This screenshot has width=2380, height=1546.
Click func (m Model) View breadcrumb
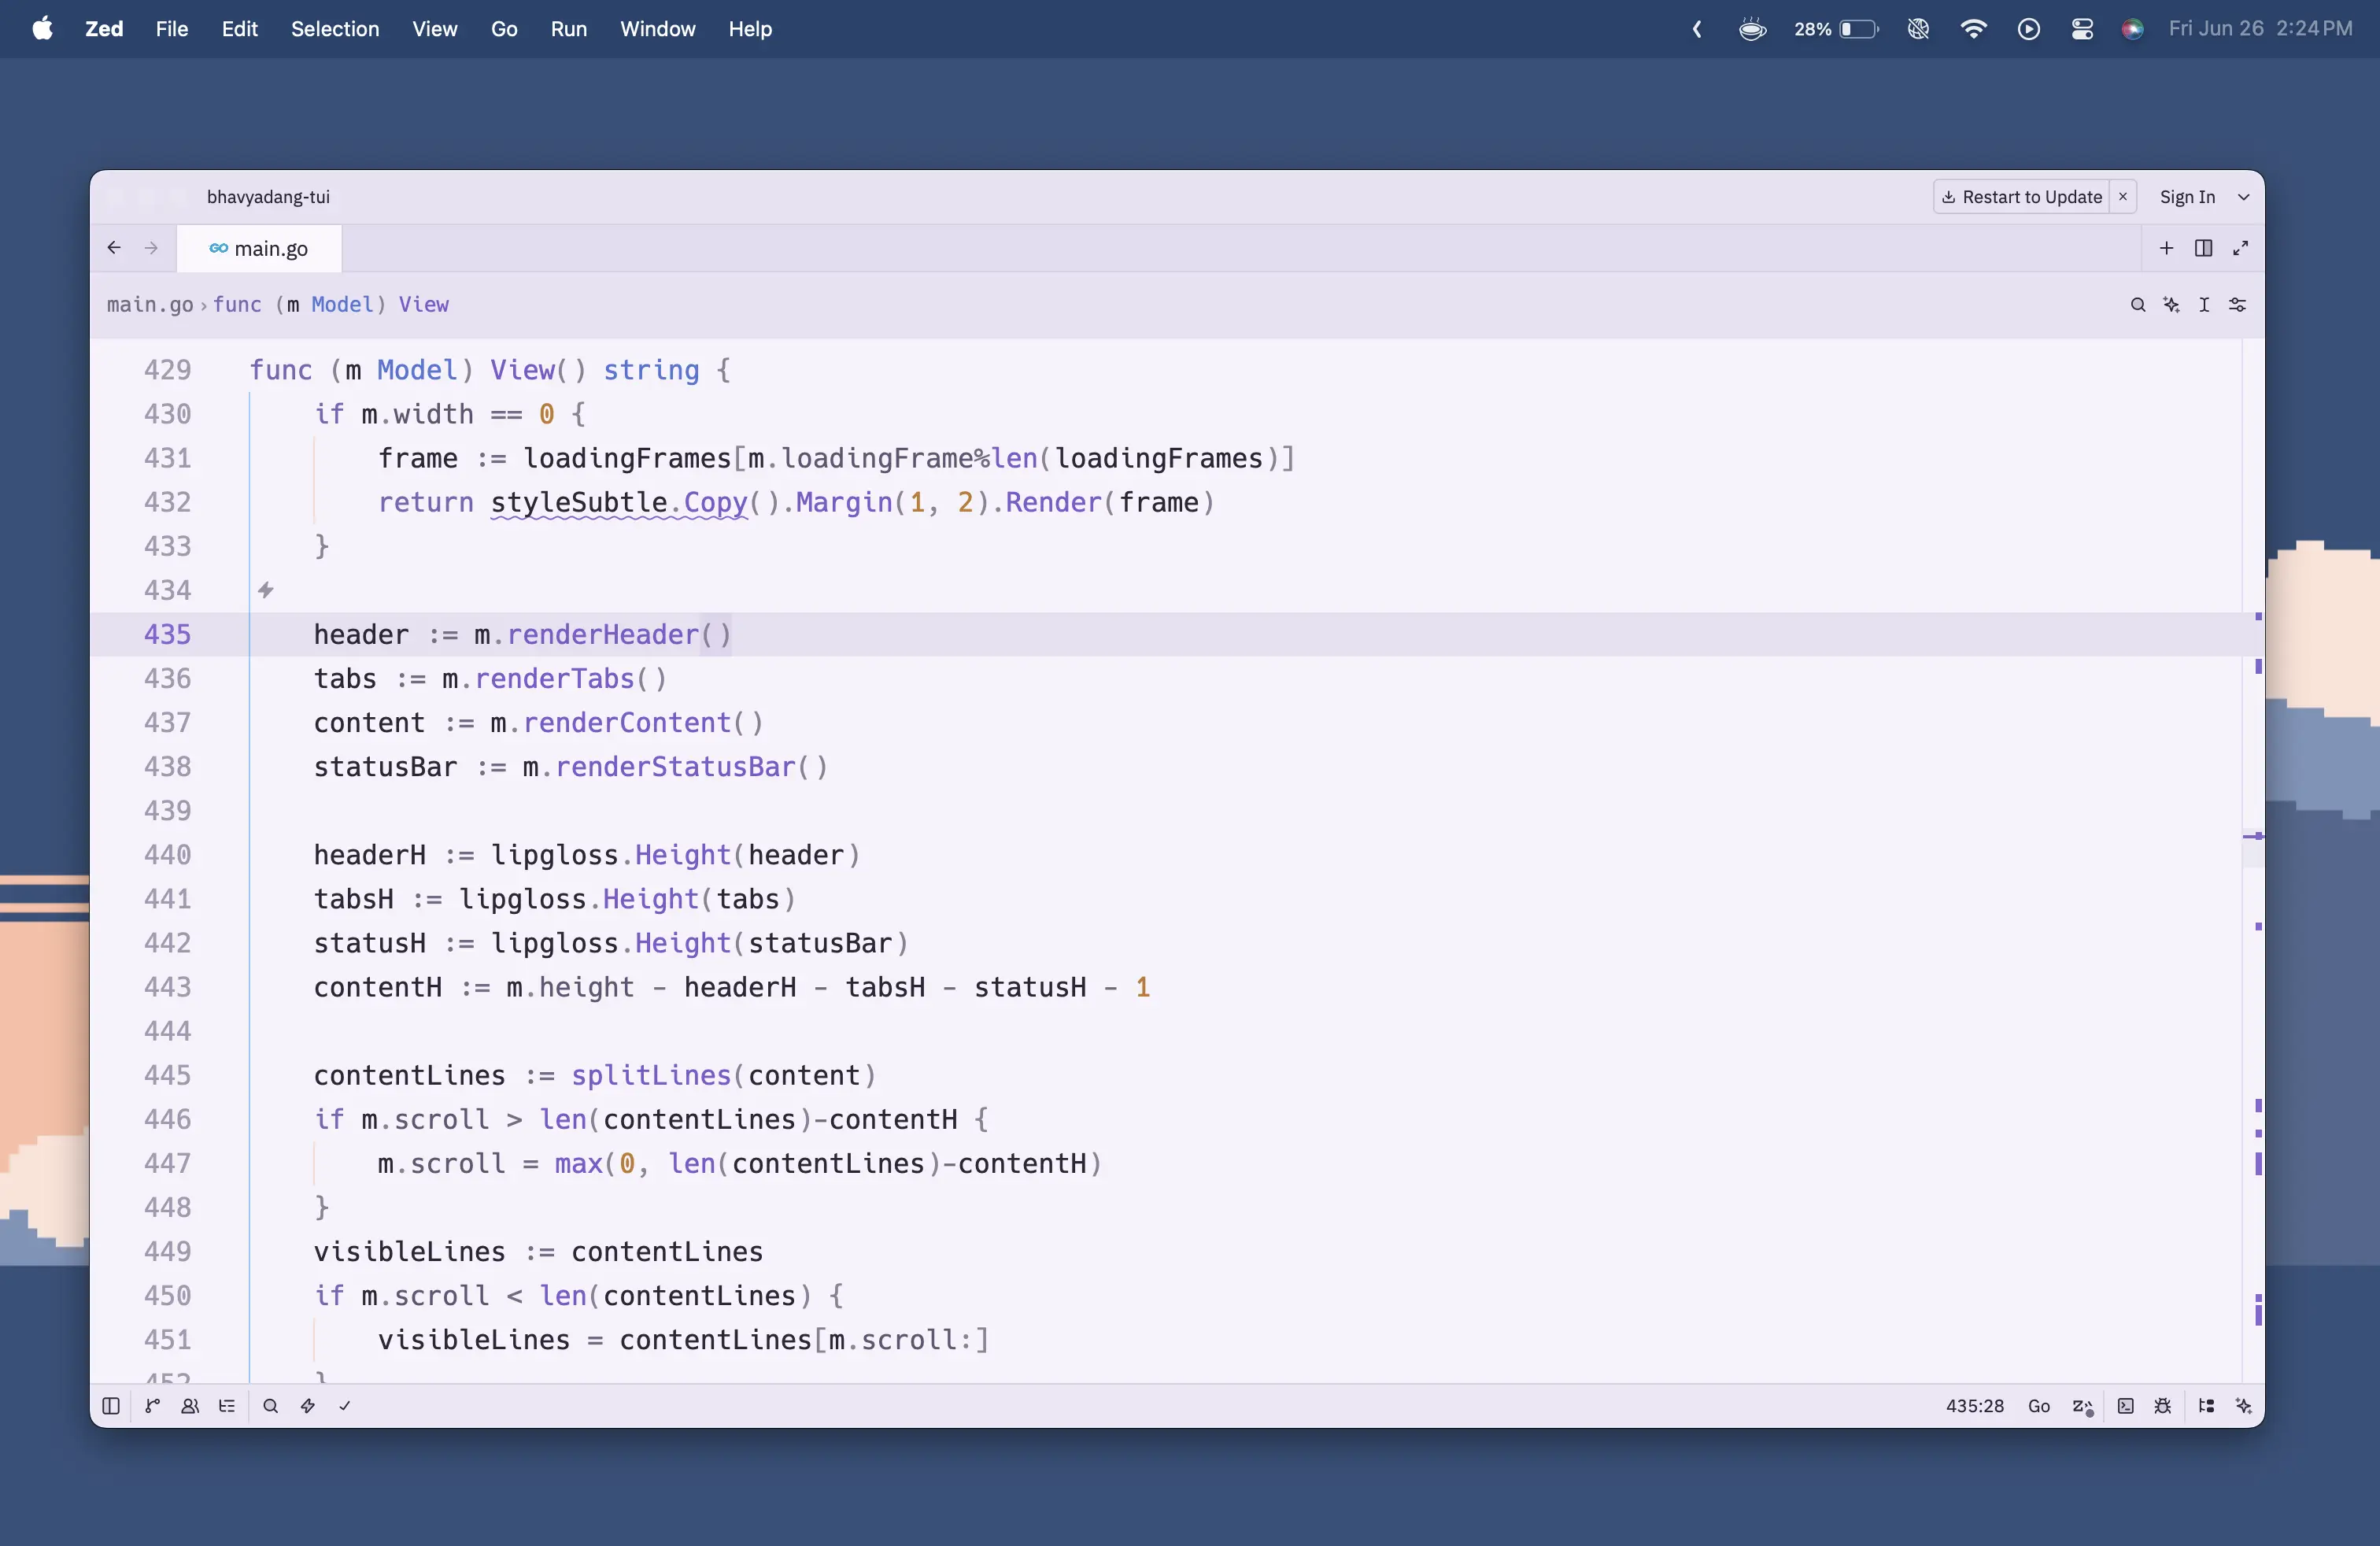pyautogui.click(x=331, y=305)
